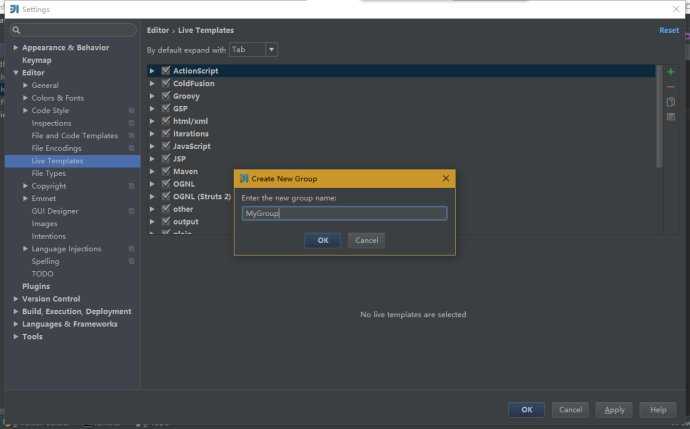
Task: Click the new group name input field
Action: click(345, 213)
